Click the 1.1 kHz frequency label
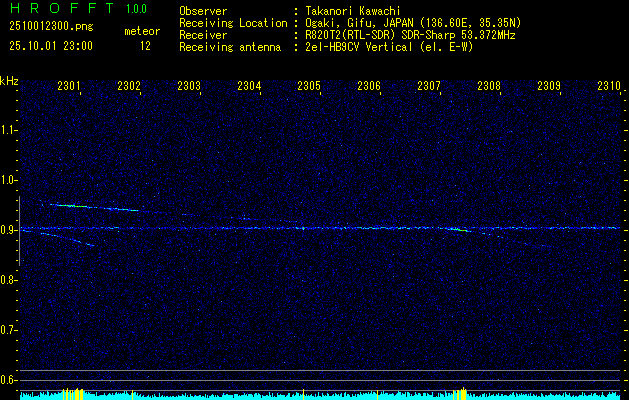 (x=9, y=130)
